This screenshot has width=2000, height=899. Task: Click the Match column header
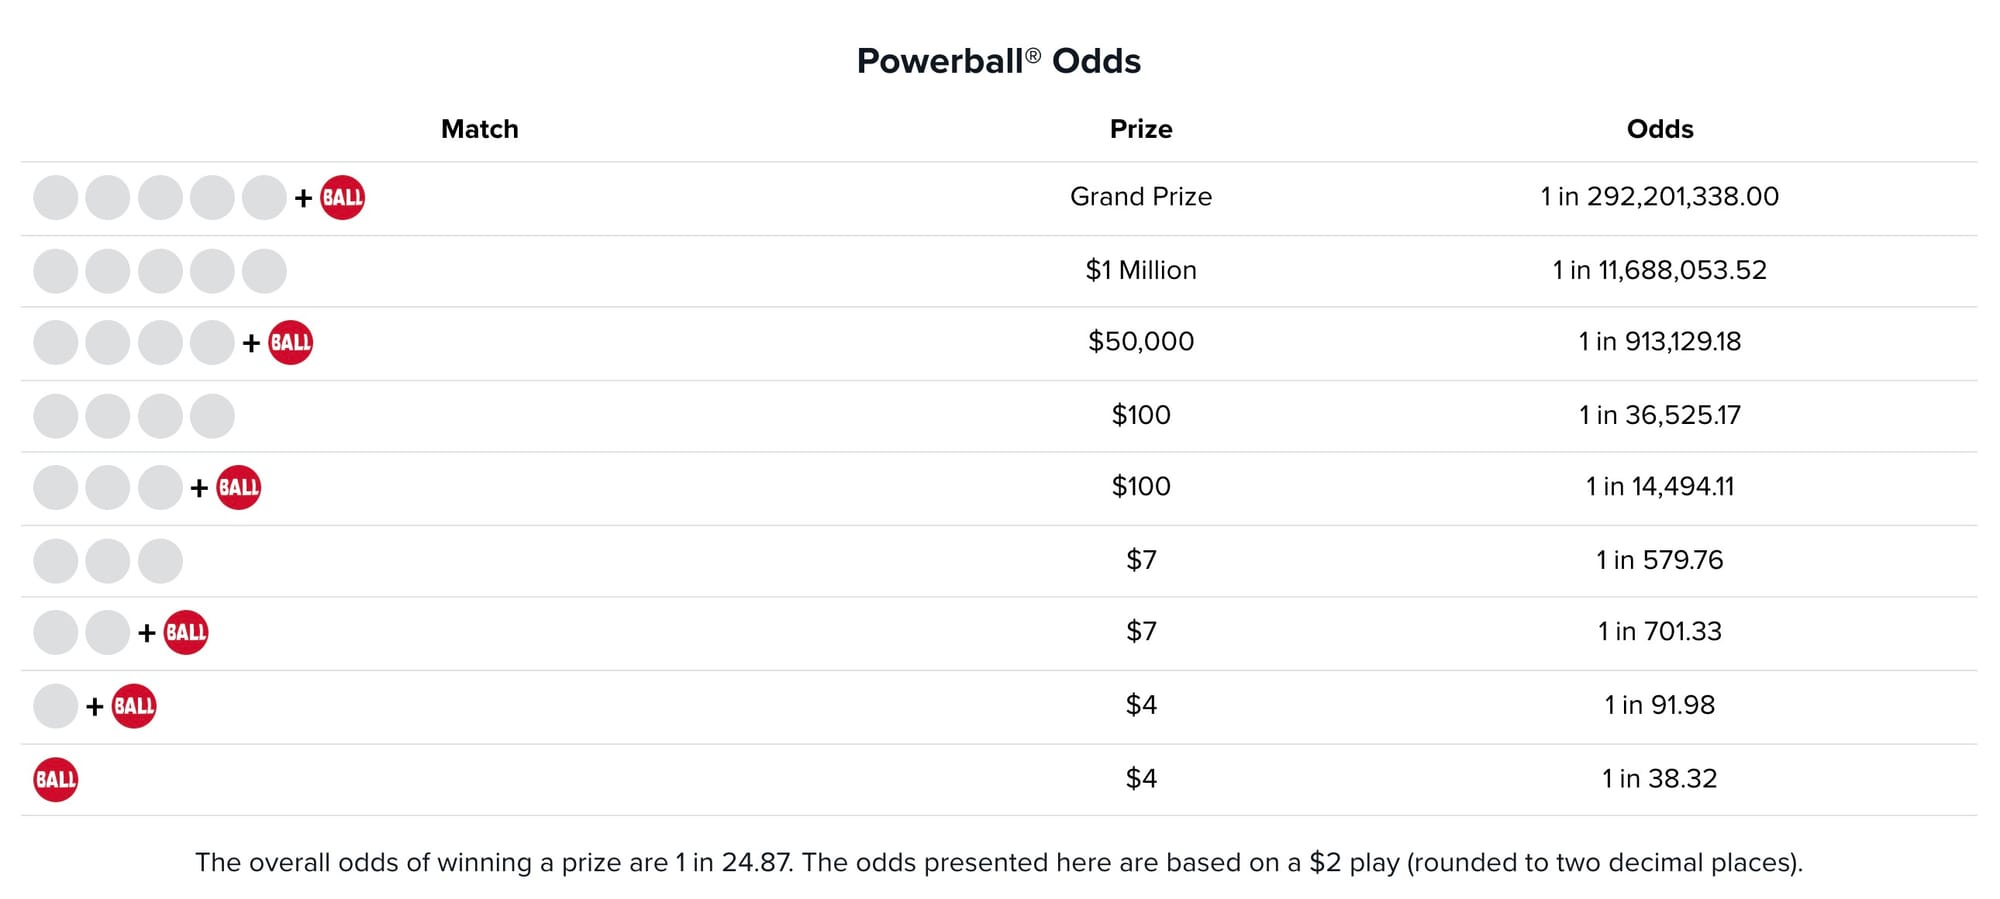[x=480, y=129]
